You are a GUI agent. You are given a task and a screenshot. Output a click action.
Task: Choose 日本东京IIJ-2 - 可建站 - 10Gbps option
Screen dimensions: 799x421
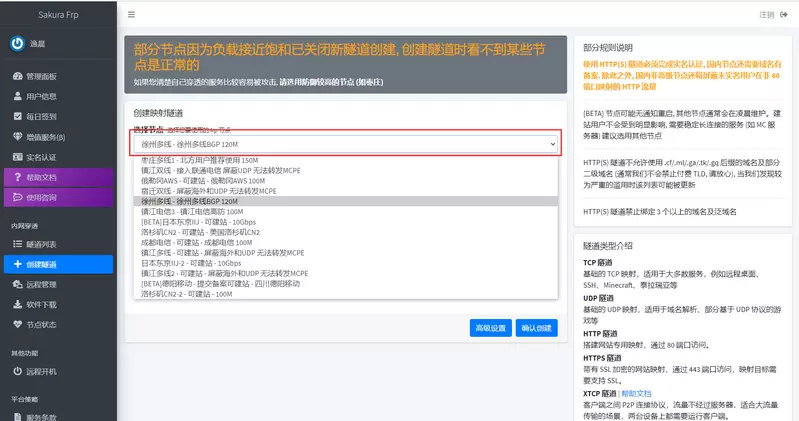pyautogui.click(x=345, y=263)
